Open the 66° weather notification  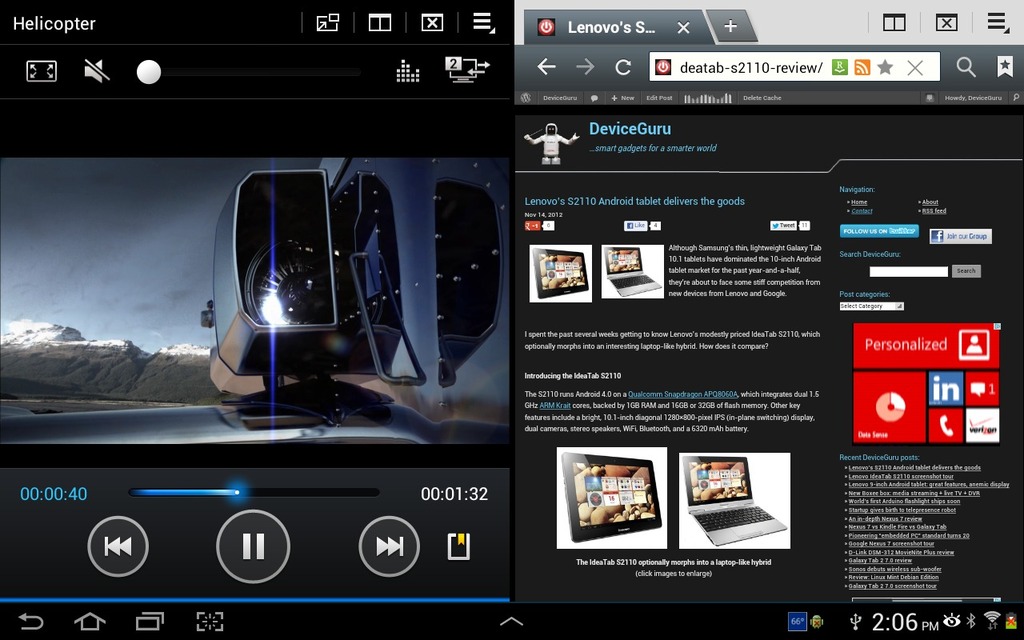pos(797,621)
